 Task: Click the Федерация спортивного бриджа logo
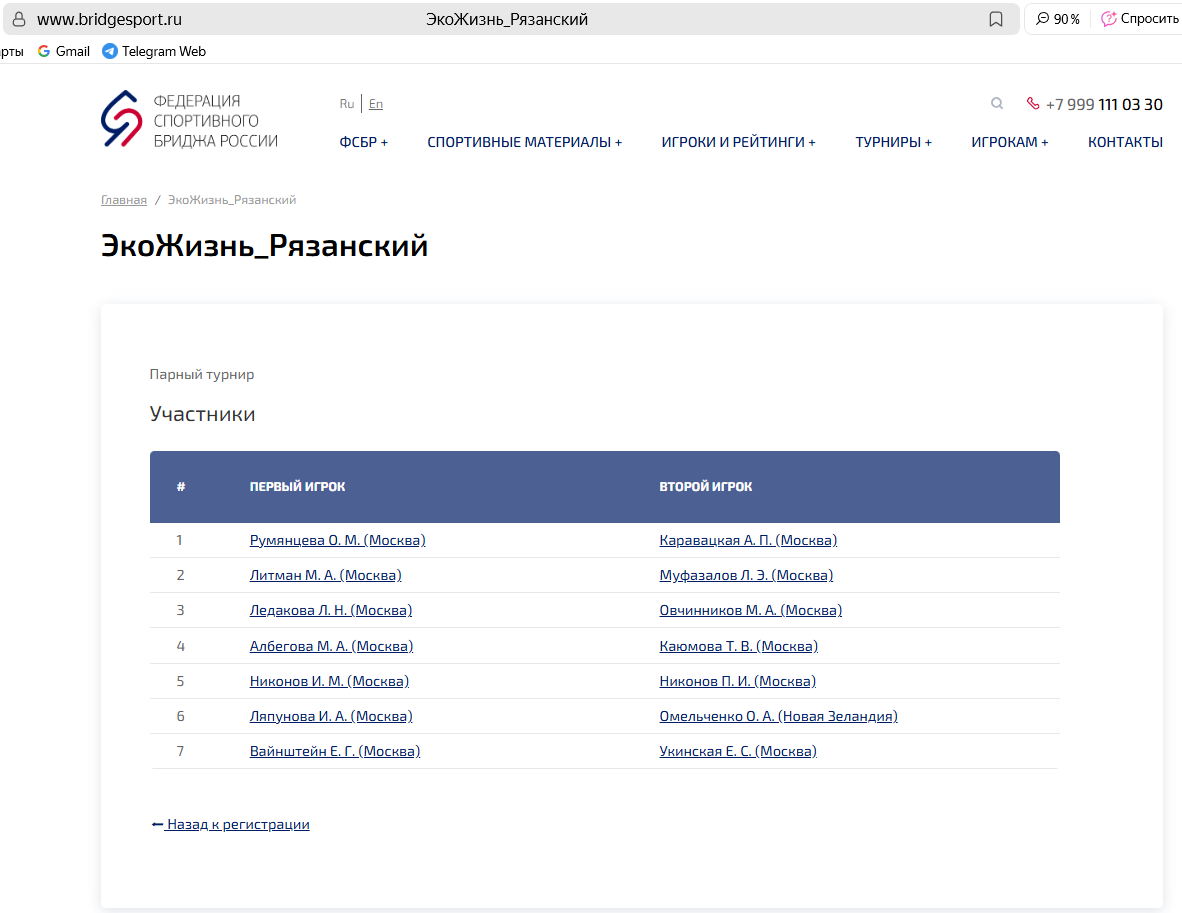tap(189, 121)
